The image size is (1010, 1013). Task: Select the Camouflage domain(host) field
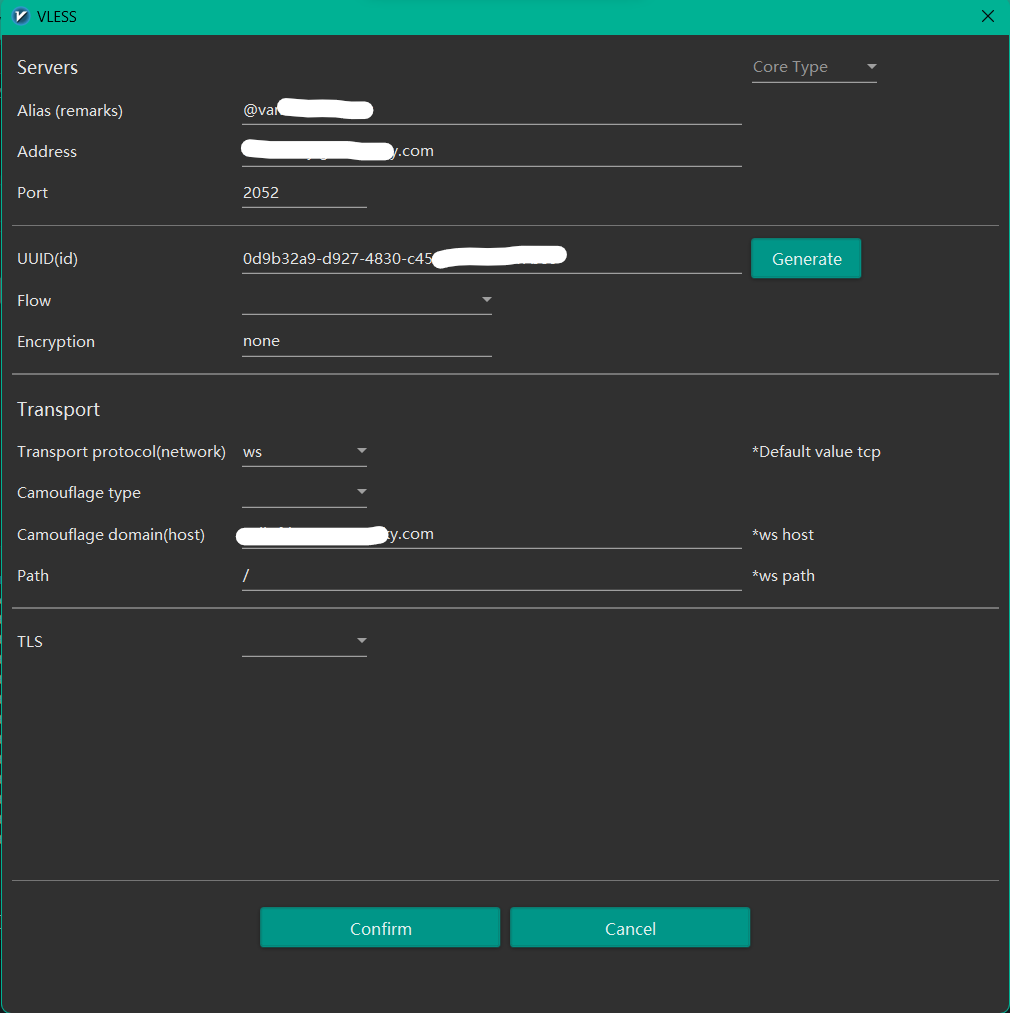tap(490, 533)
